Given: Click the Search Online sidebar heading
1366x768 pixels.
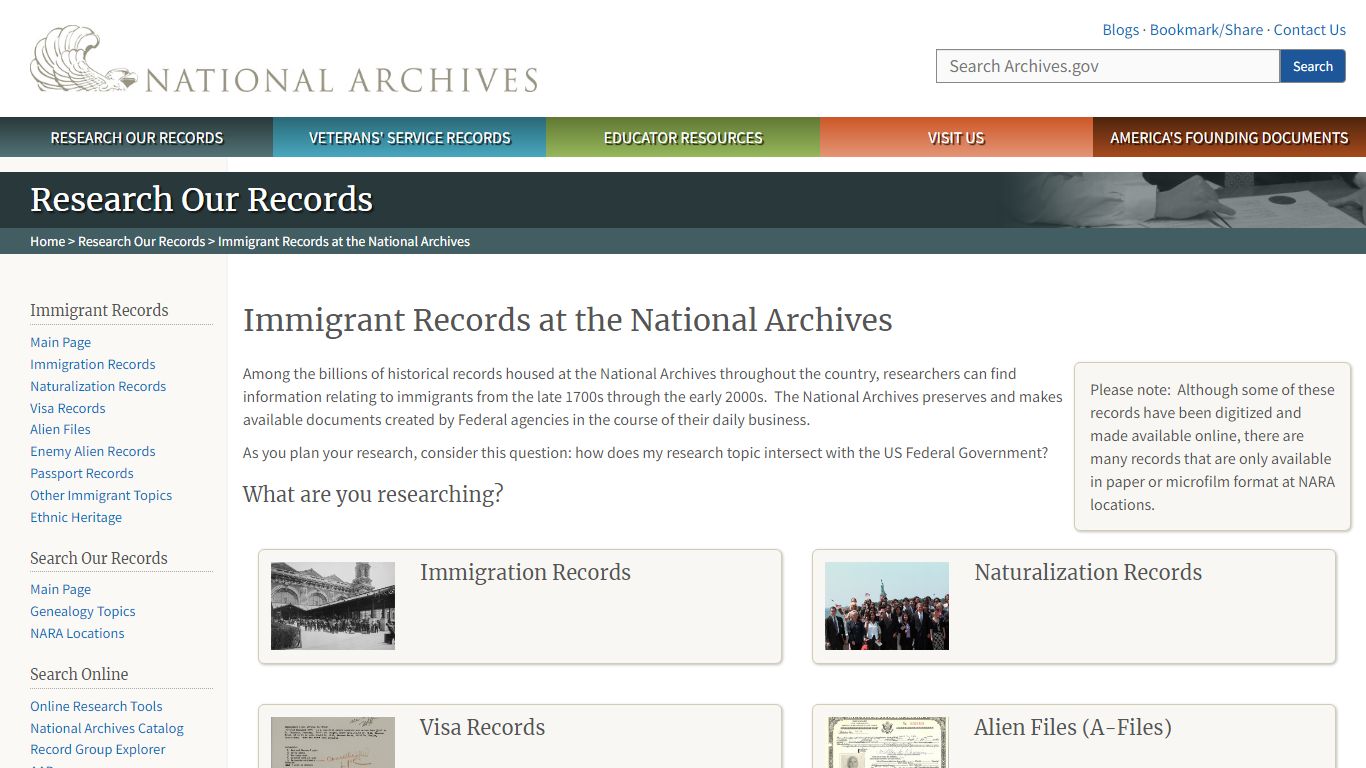Looking at the screenshot, I should coord(79,674).
